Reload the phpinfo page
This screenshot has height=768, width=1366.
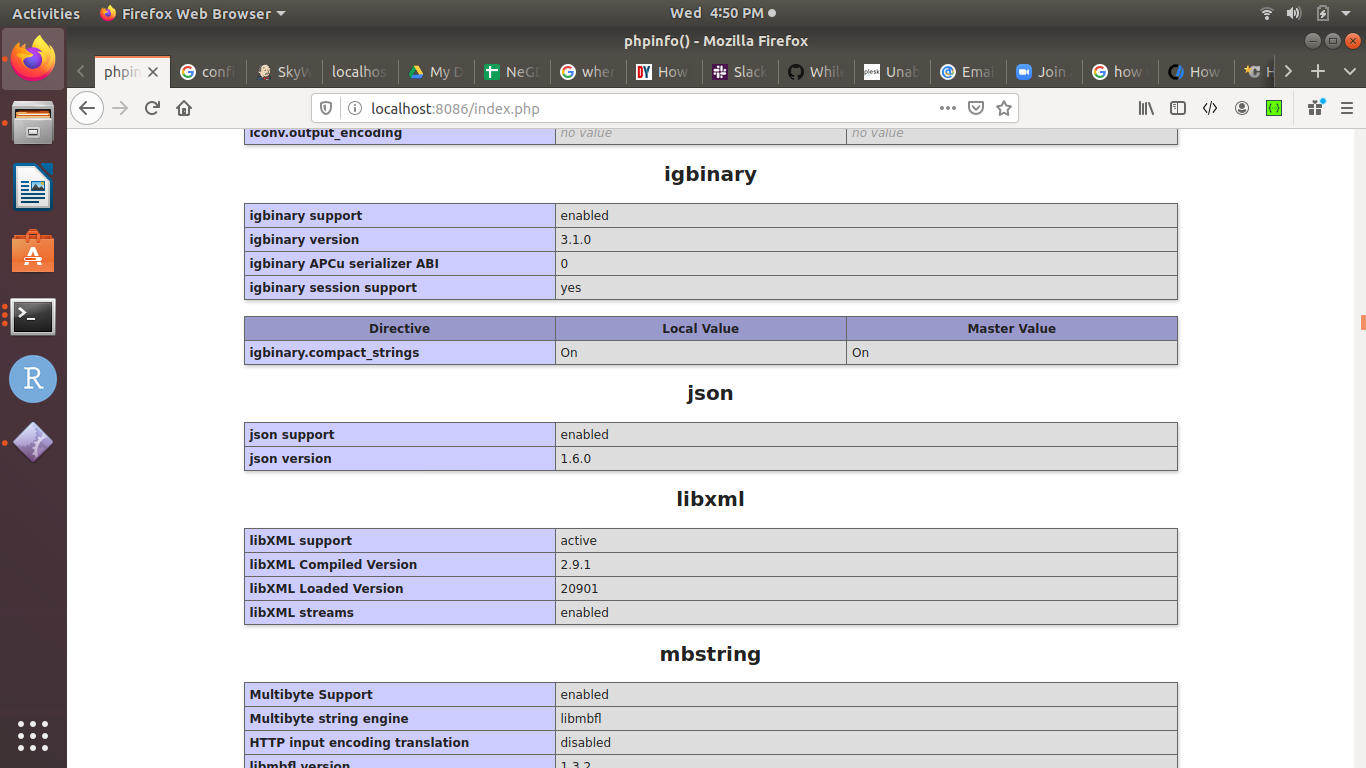[152, 108]
